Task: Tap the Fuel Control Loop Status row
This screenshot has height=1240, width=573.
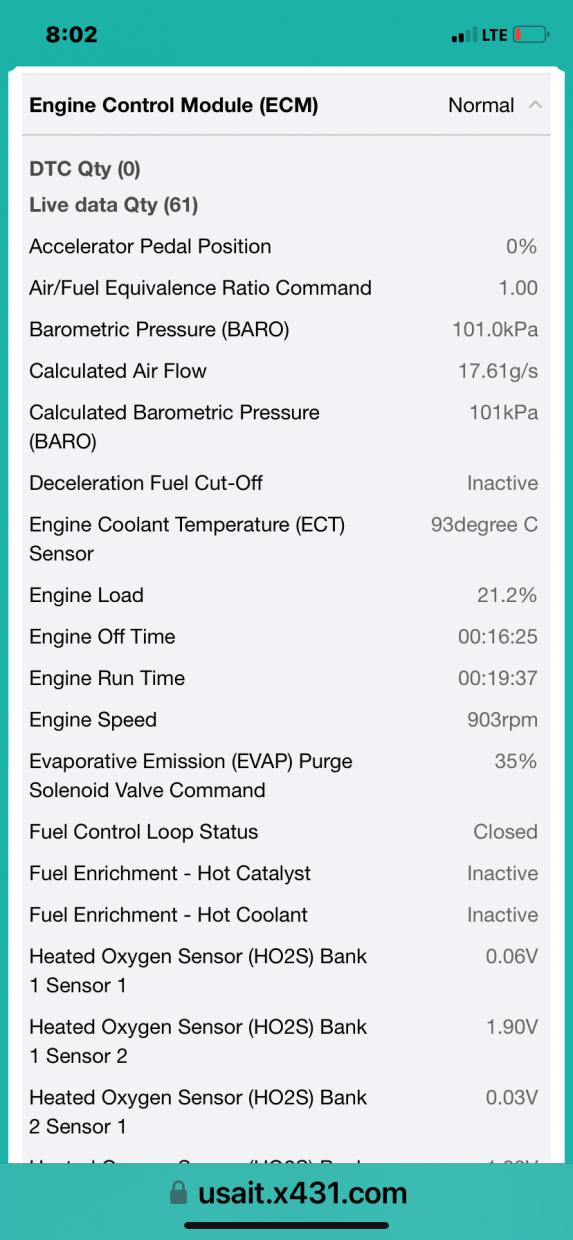Action: 286,832
